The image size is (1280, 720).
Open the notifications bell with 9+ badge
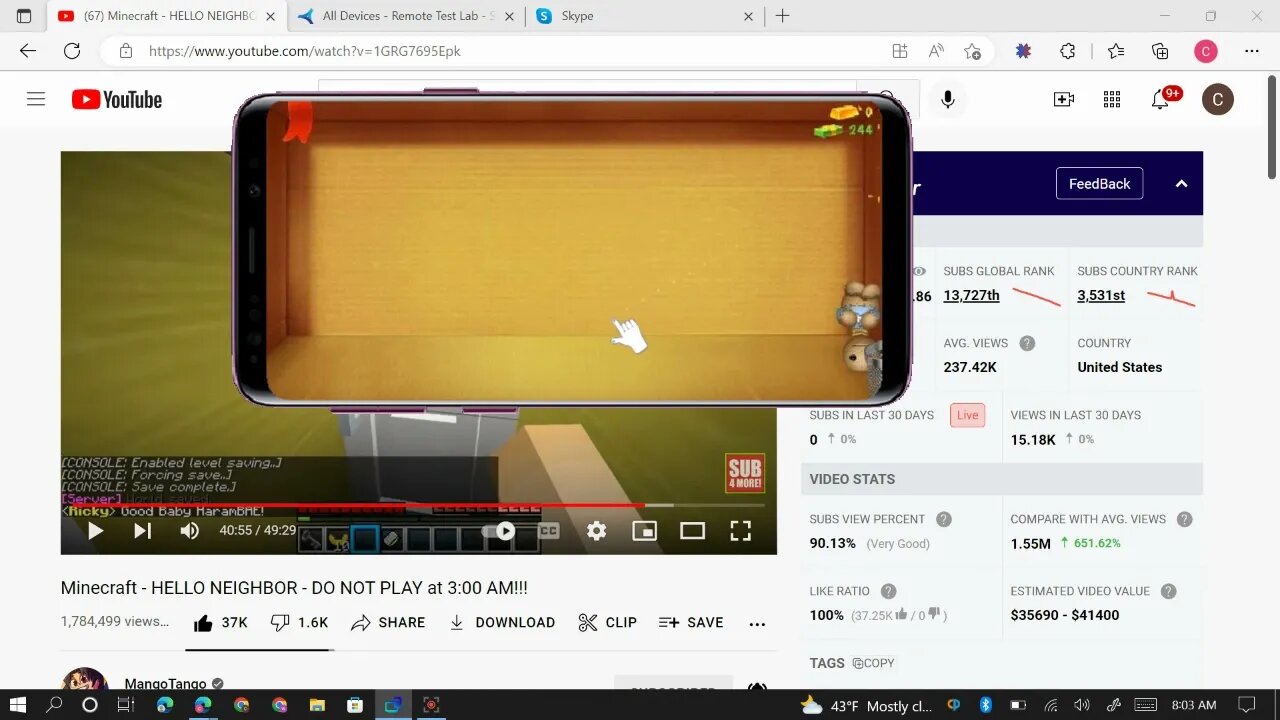(x=1163, y=98)
